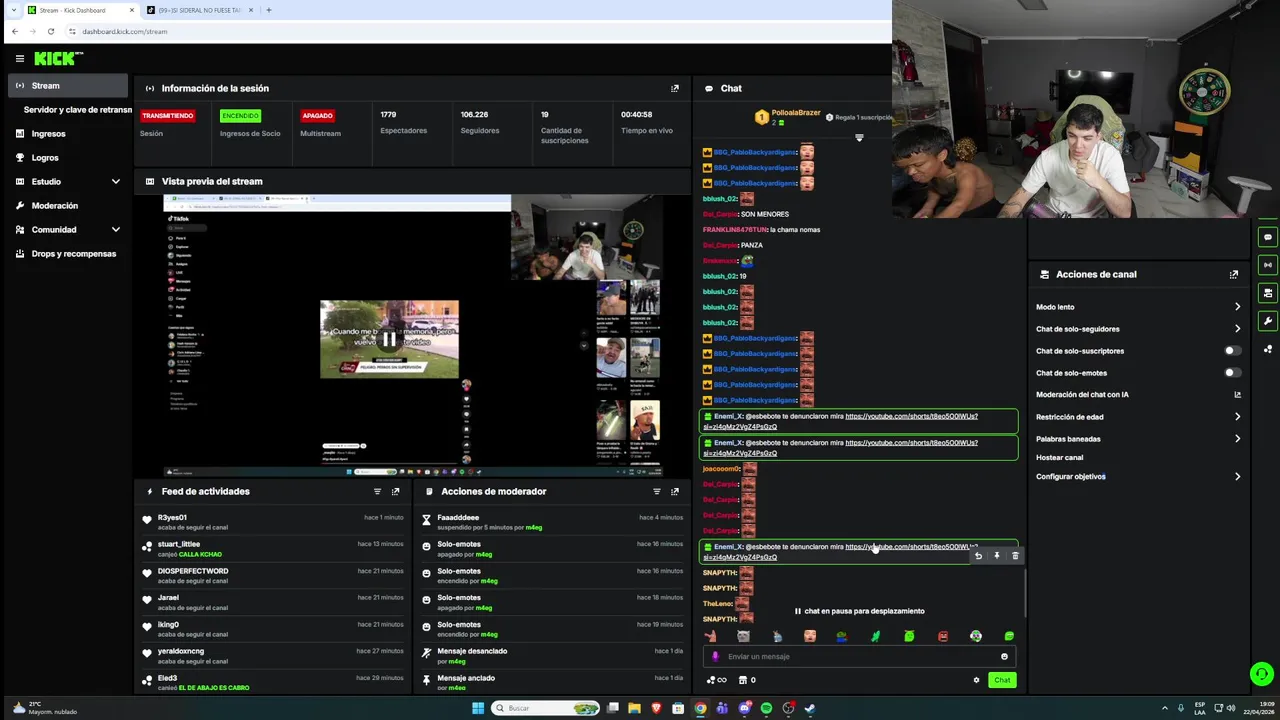The height and width of the screenshot is (720, 1280).
Task: Click the Enviar un mensaje input field
Action: [857, 657]
